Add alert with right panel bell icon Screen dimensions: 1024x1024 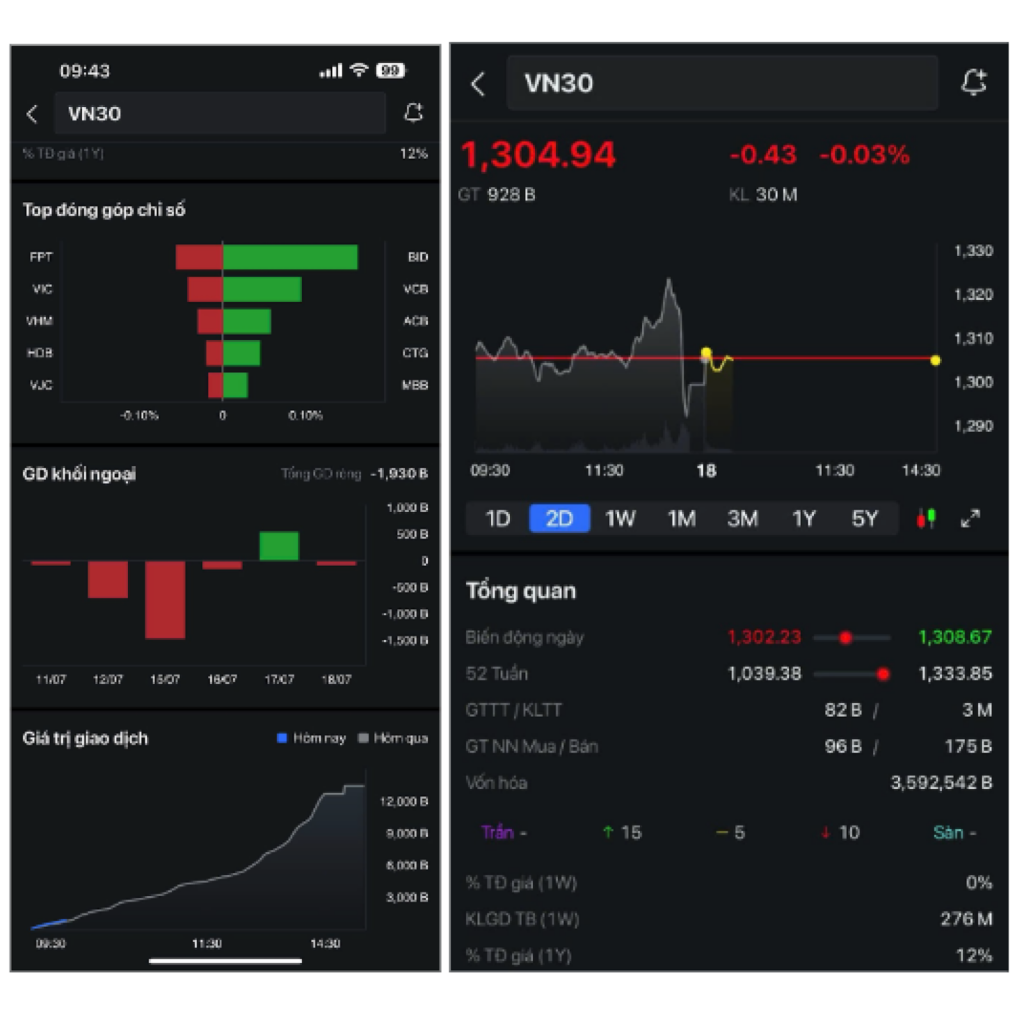(973, 84)
